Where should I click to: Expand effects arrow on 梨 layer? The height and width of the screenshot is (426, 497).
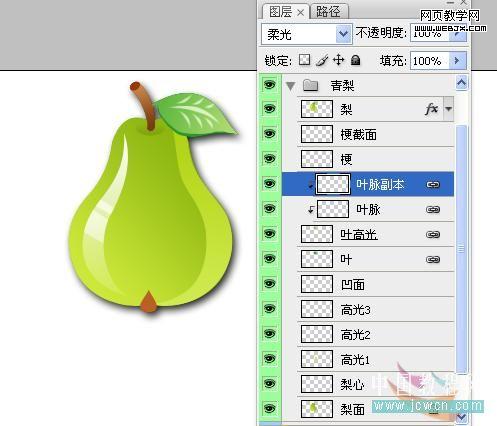[x=449, y=109]
